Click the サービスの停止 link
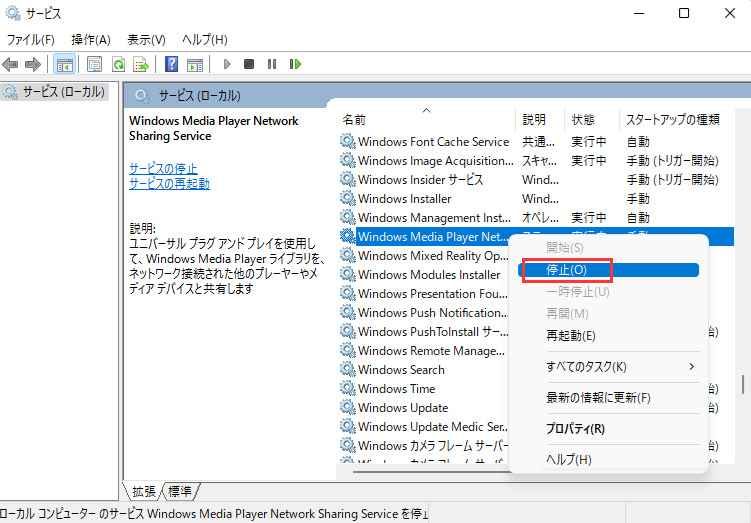The width and height of the screenshot is (751, 523). (x=163, y=169)
